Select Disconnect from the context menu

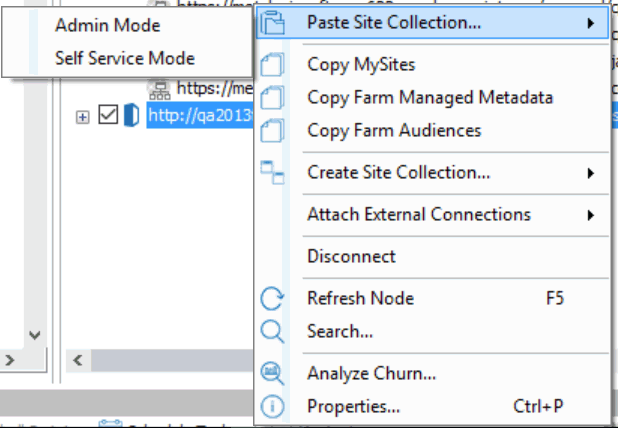351,257
